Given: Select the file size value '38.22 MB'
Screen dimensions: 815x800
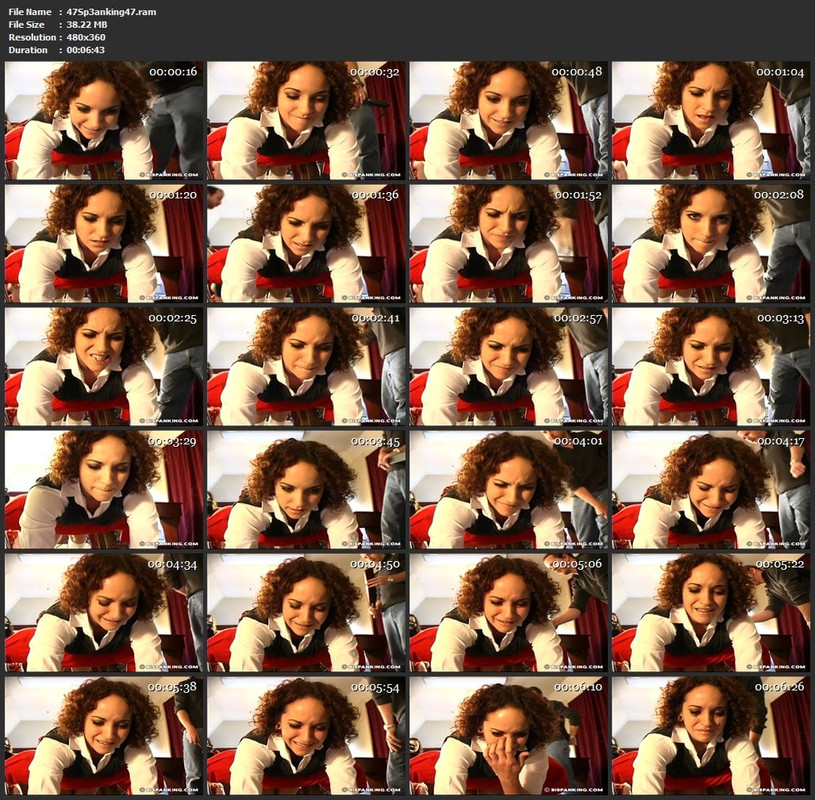Looking at the screenshot, I should 87,24.
